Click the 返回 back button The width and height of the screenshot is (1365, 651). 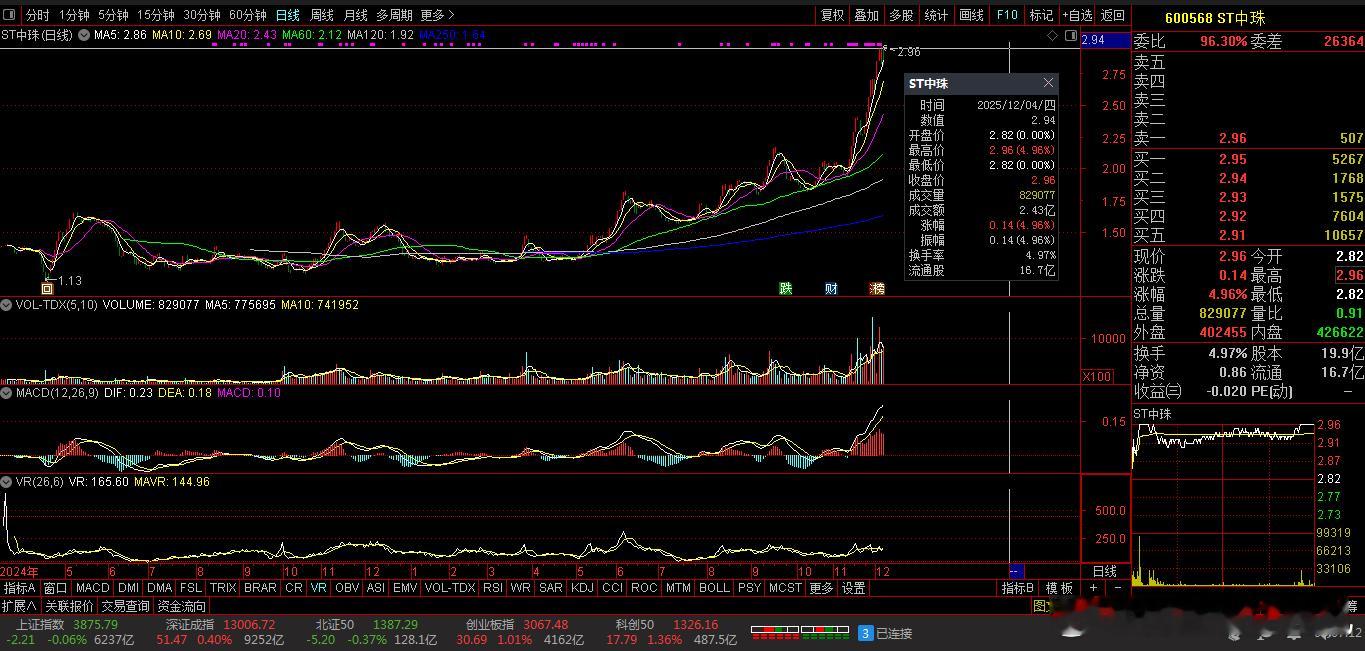coord(1113,15)
